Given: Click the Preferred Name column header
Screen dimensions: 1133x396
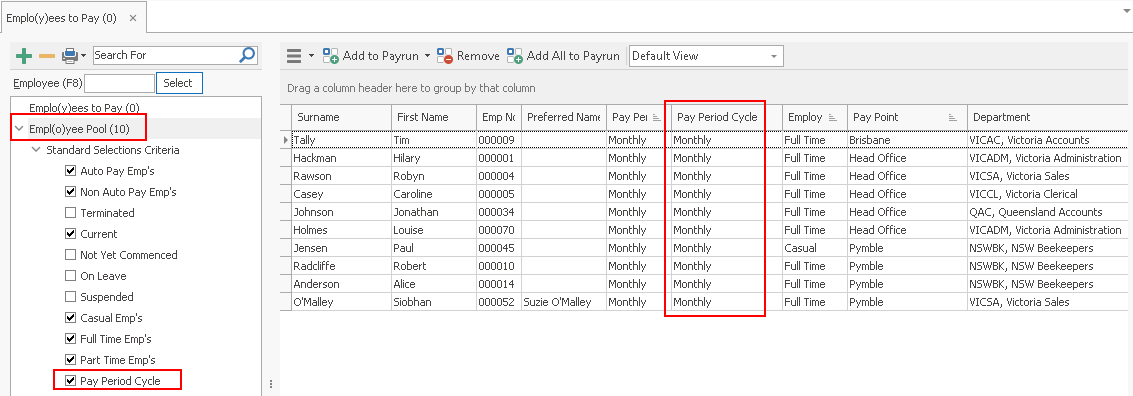Looking at the screenshot, I should point(564,117).
